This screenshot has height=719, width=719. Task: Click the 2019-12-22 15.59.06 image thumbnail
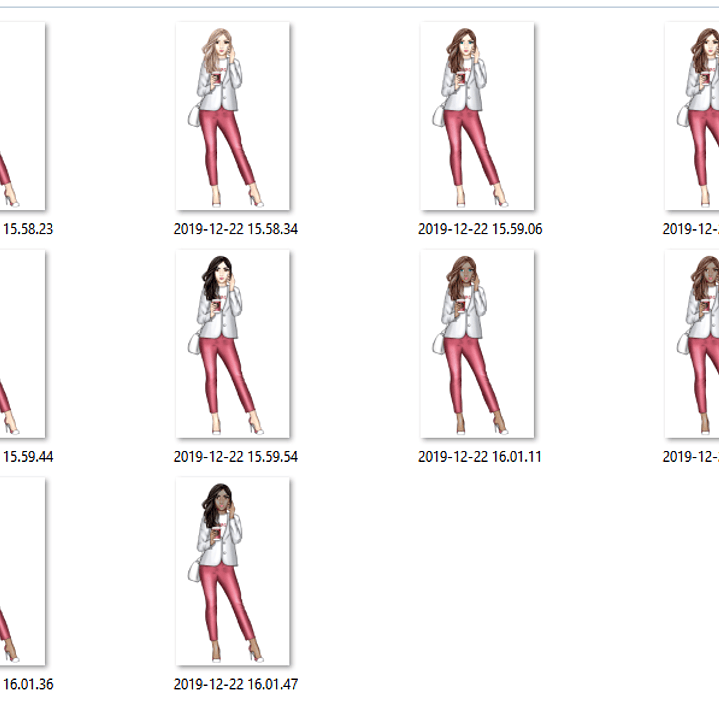tap(477, 116)
